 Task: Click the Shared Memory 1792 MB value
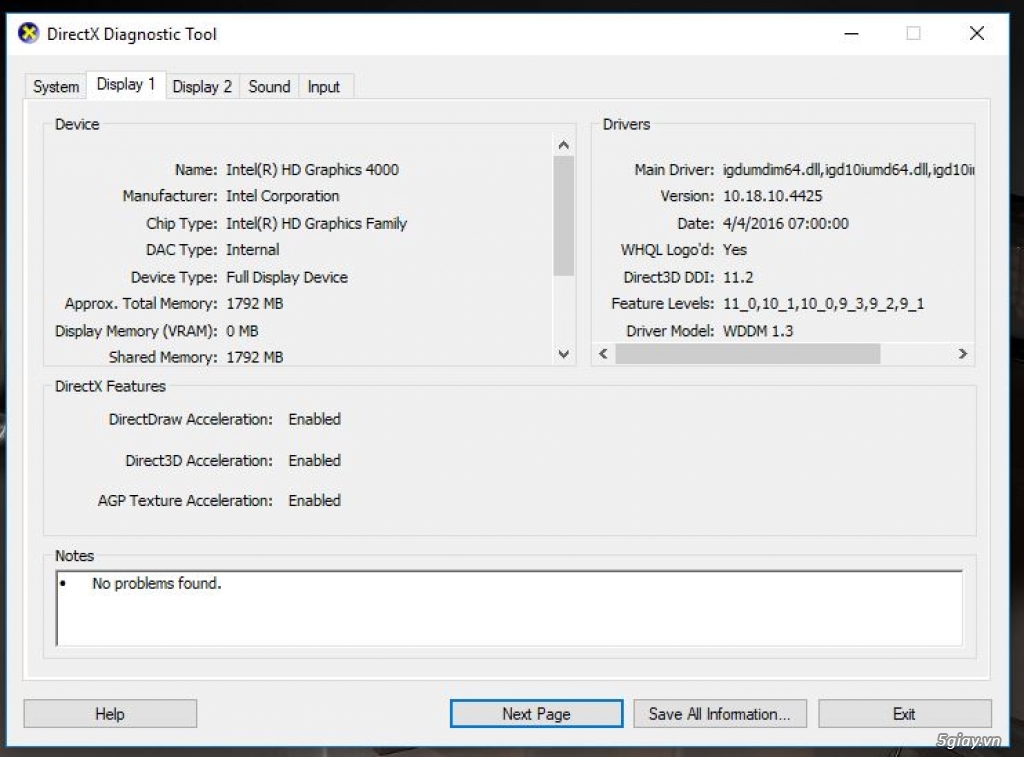(x=255, y=357)
